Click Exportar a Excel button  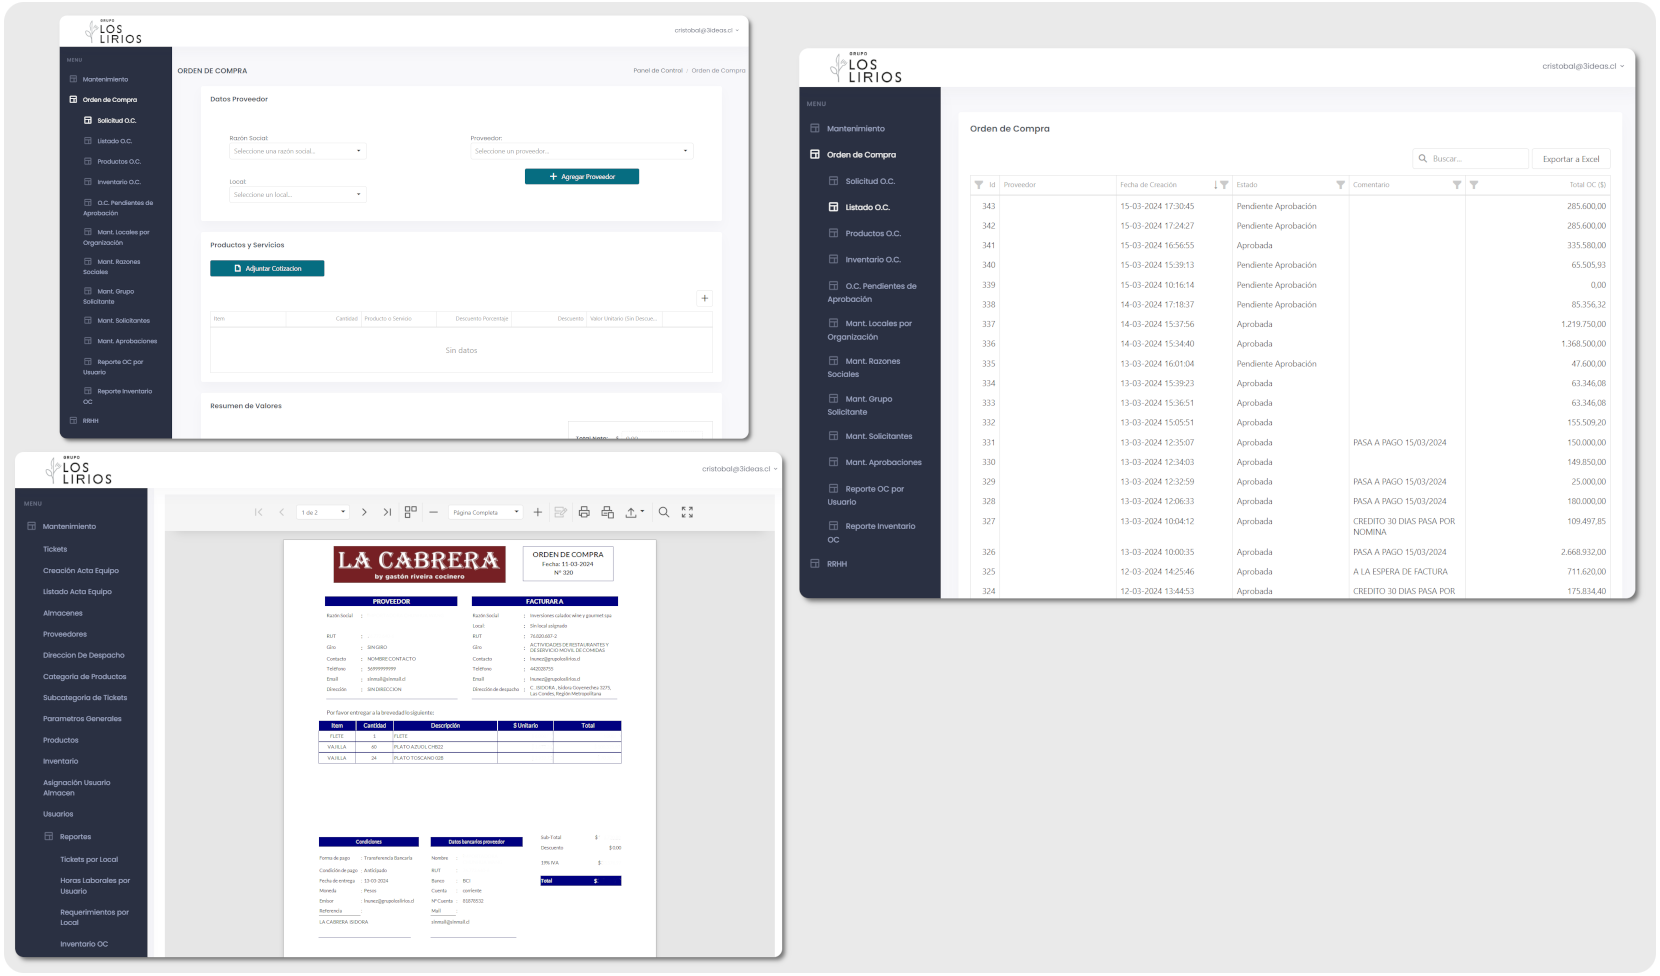(x=1570, y=159)
